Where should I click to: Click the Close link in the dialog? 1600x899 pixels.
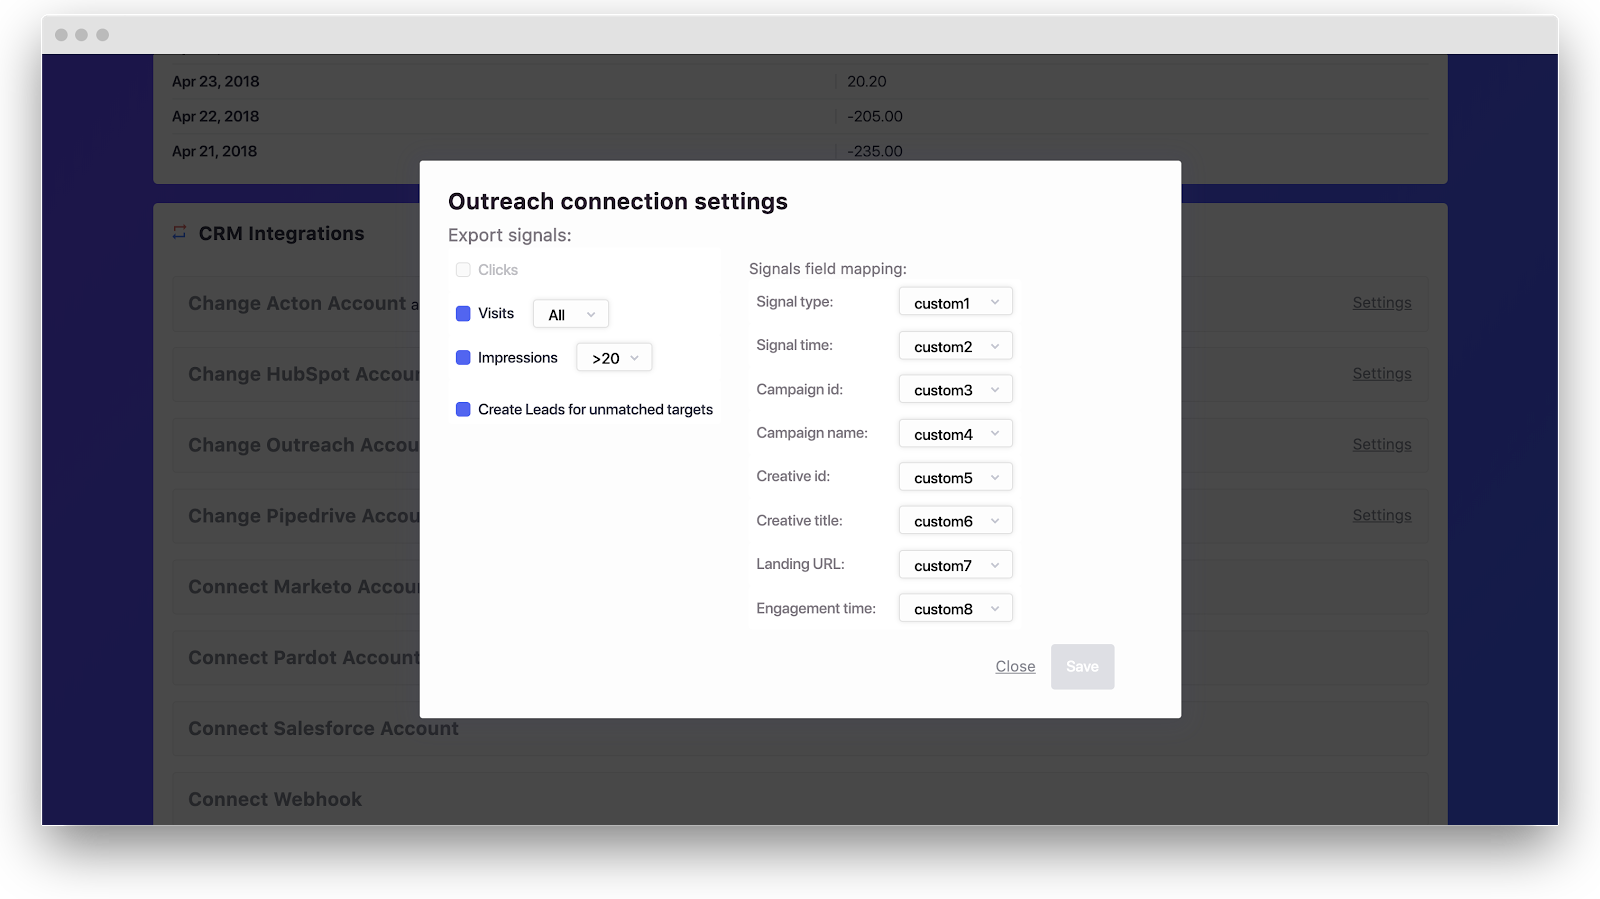[x=1015, y=667]
